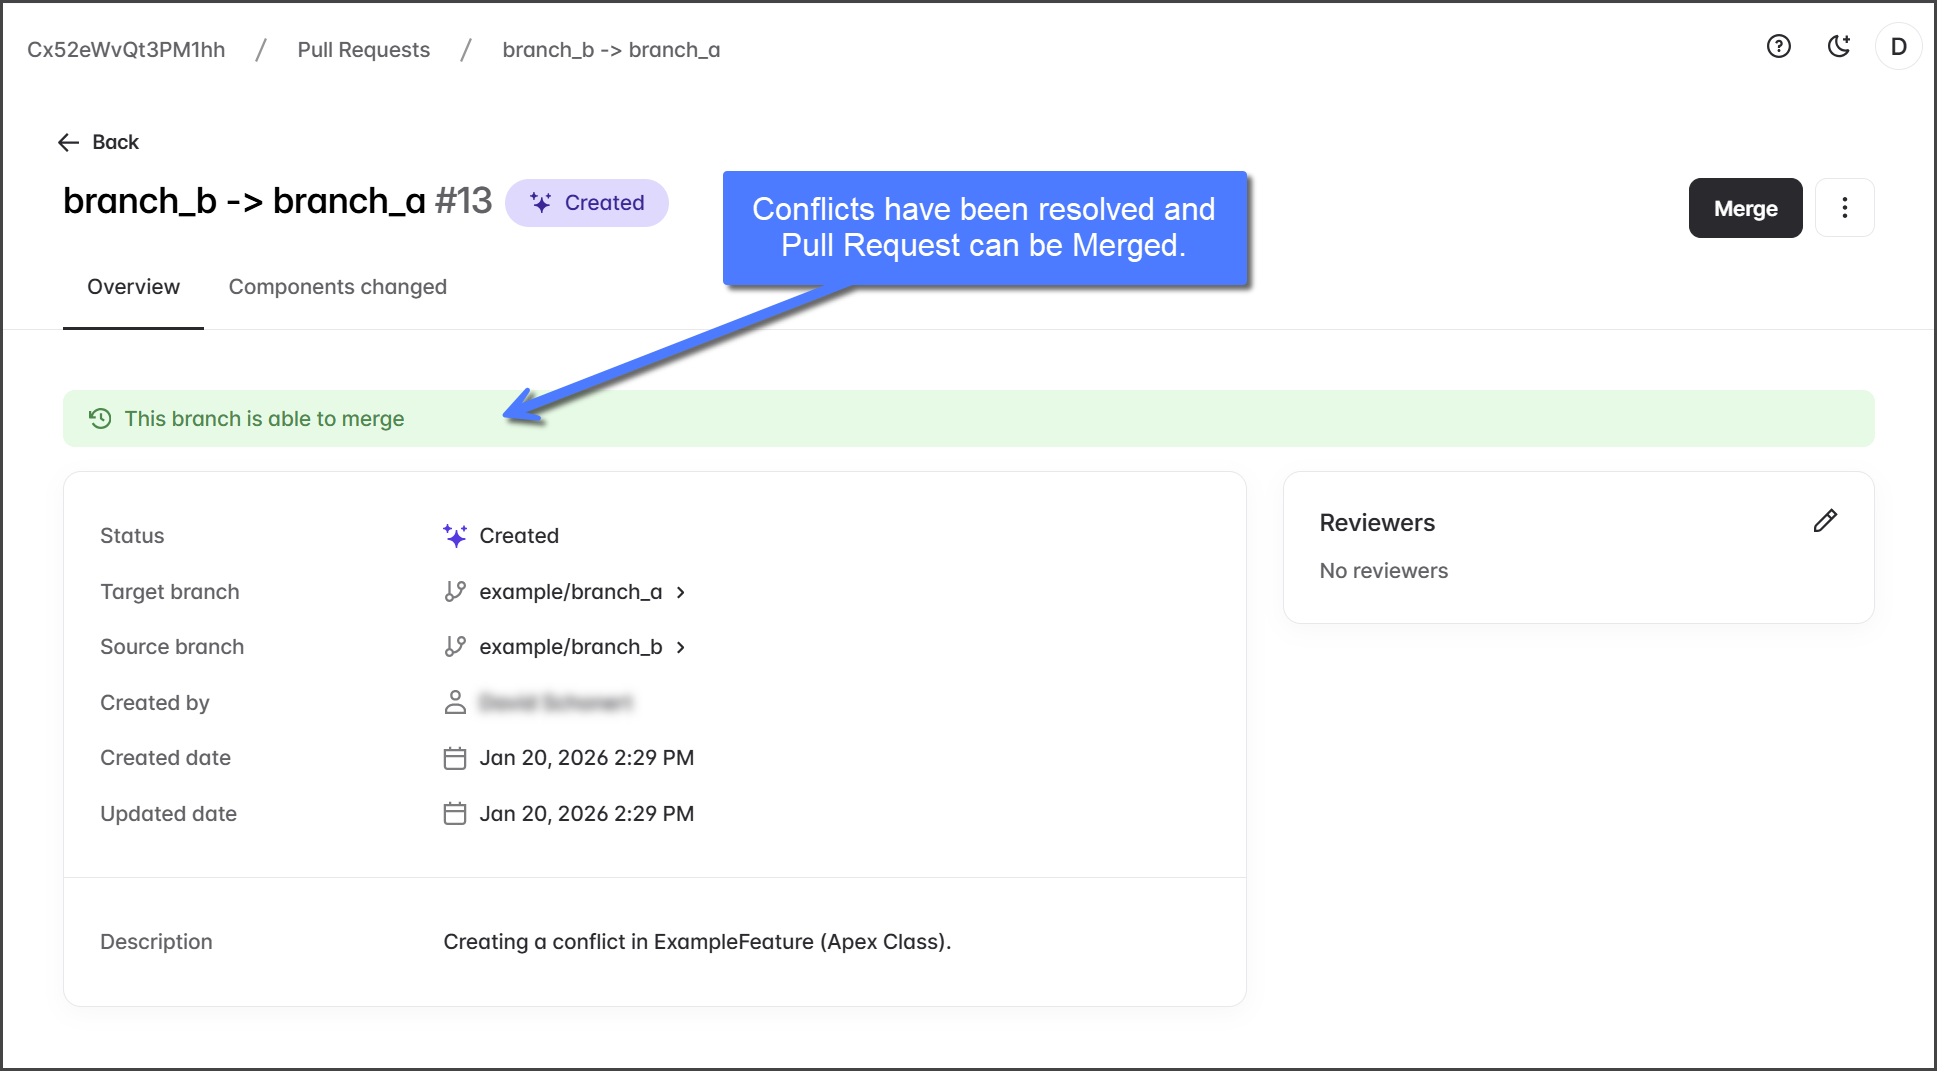Expand the example/branch_b chevron
1937x1071 pixels.
click(x=681, y=647)
